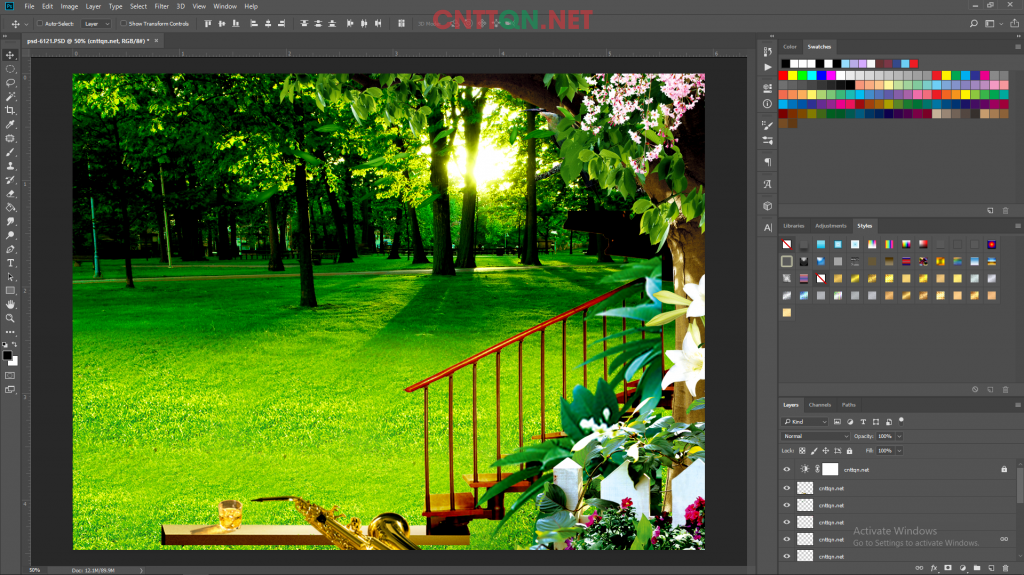Viewport: 1024px width, 575px height.
Task: Select the Paint Bucket tool
Action: point(10,208)
